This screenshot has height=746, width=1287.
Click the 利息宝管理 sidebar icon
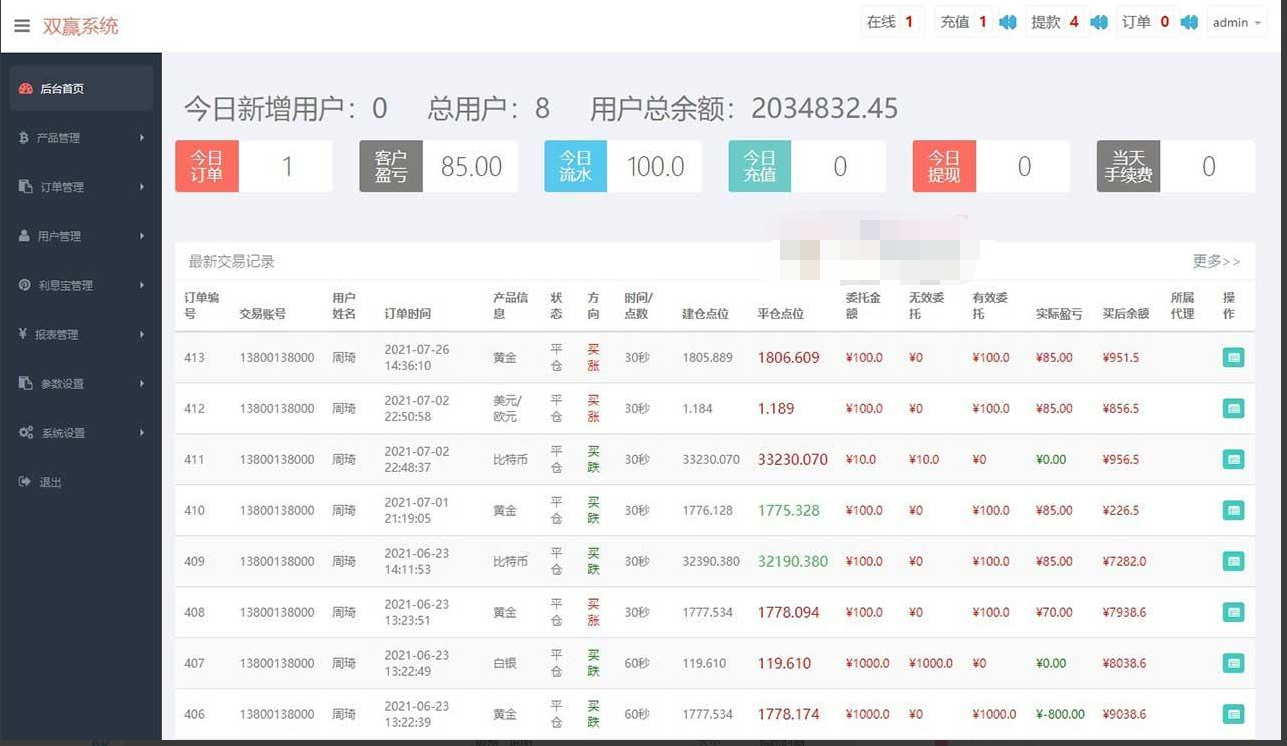point(25,285)
